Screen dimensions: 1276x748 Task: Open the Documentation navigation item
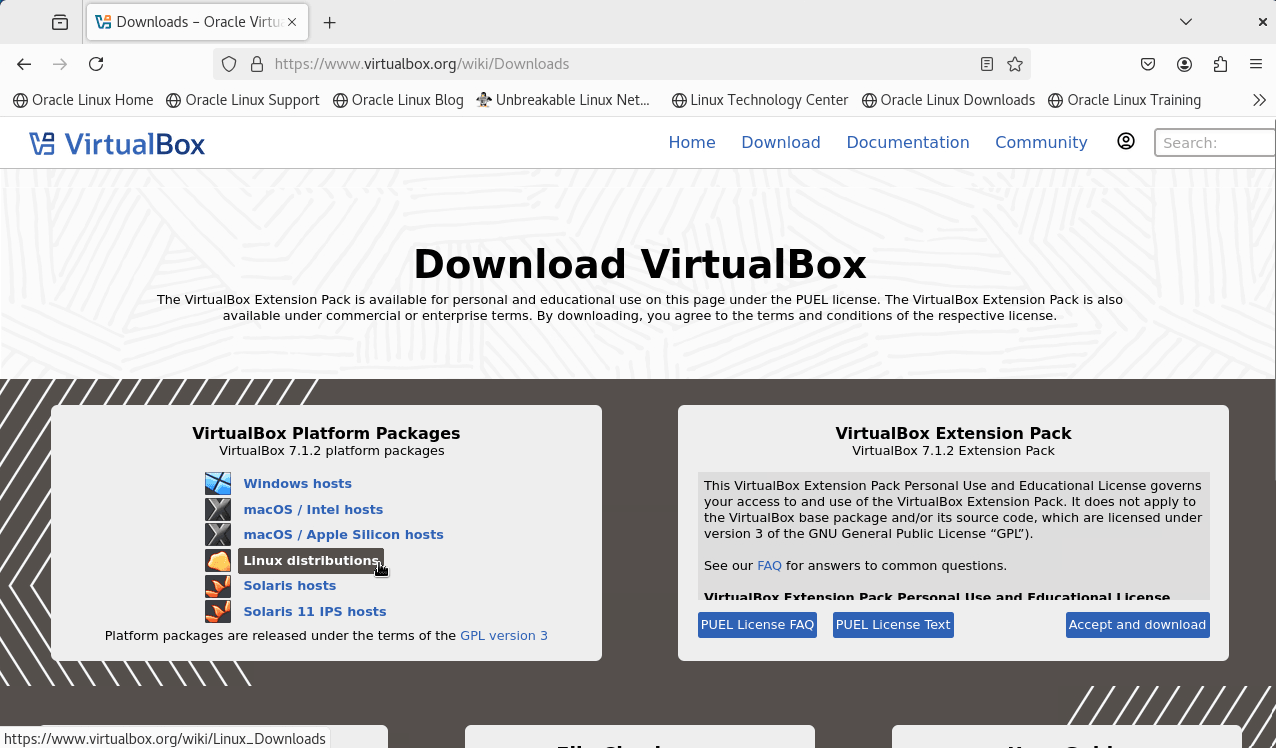tap(908, 142)
